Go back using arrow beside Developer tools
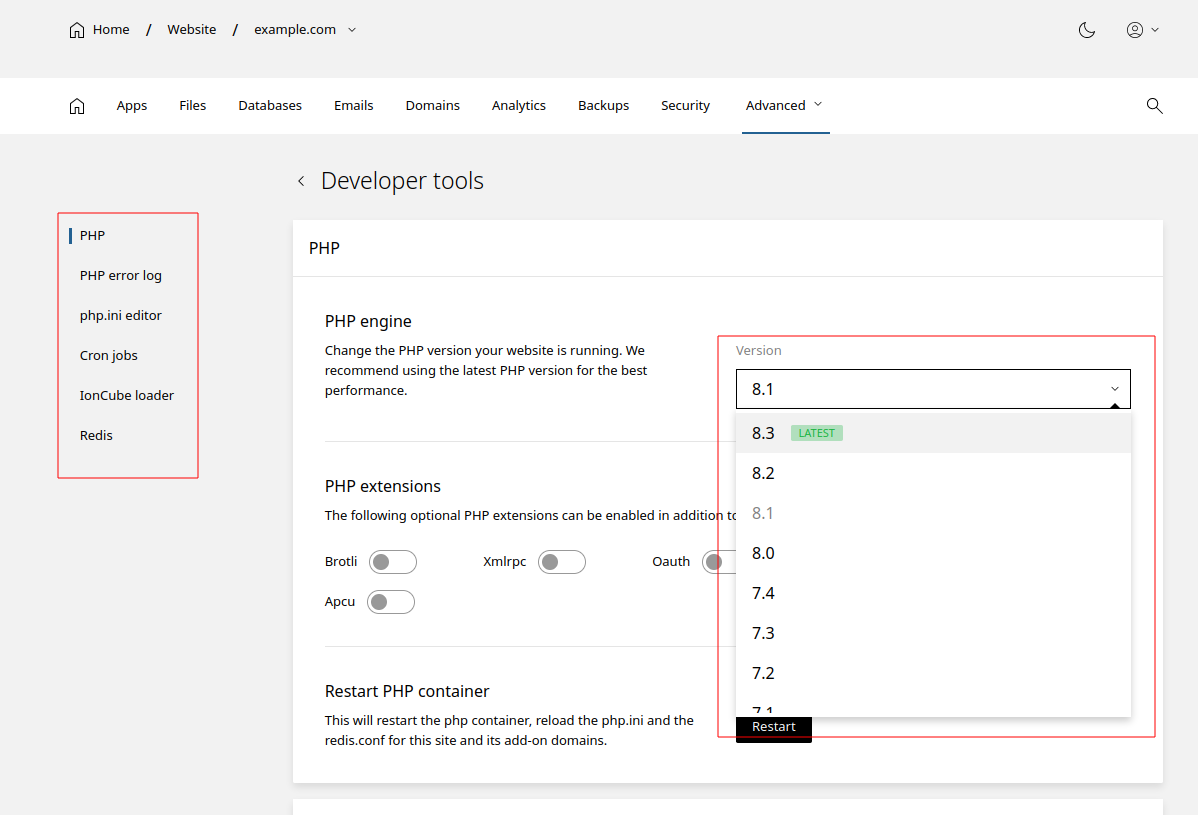Image resolution: width=1198 pixels, height=815 pixels. click(x=301, y=182)
